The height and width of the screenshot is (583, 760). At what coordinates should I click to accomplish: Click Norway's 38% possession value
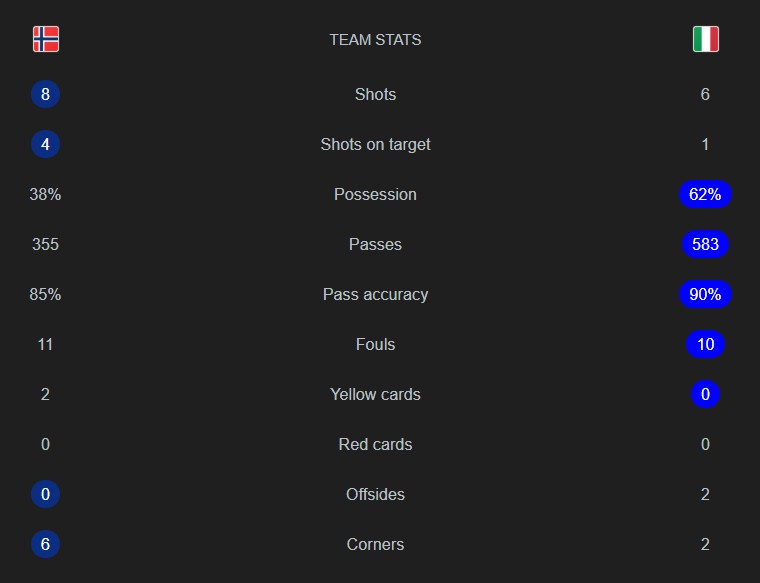45,194
